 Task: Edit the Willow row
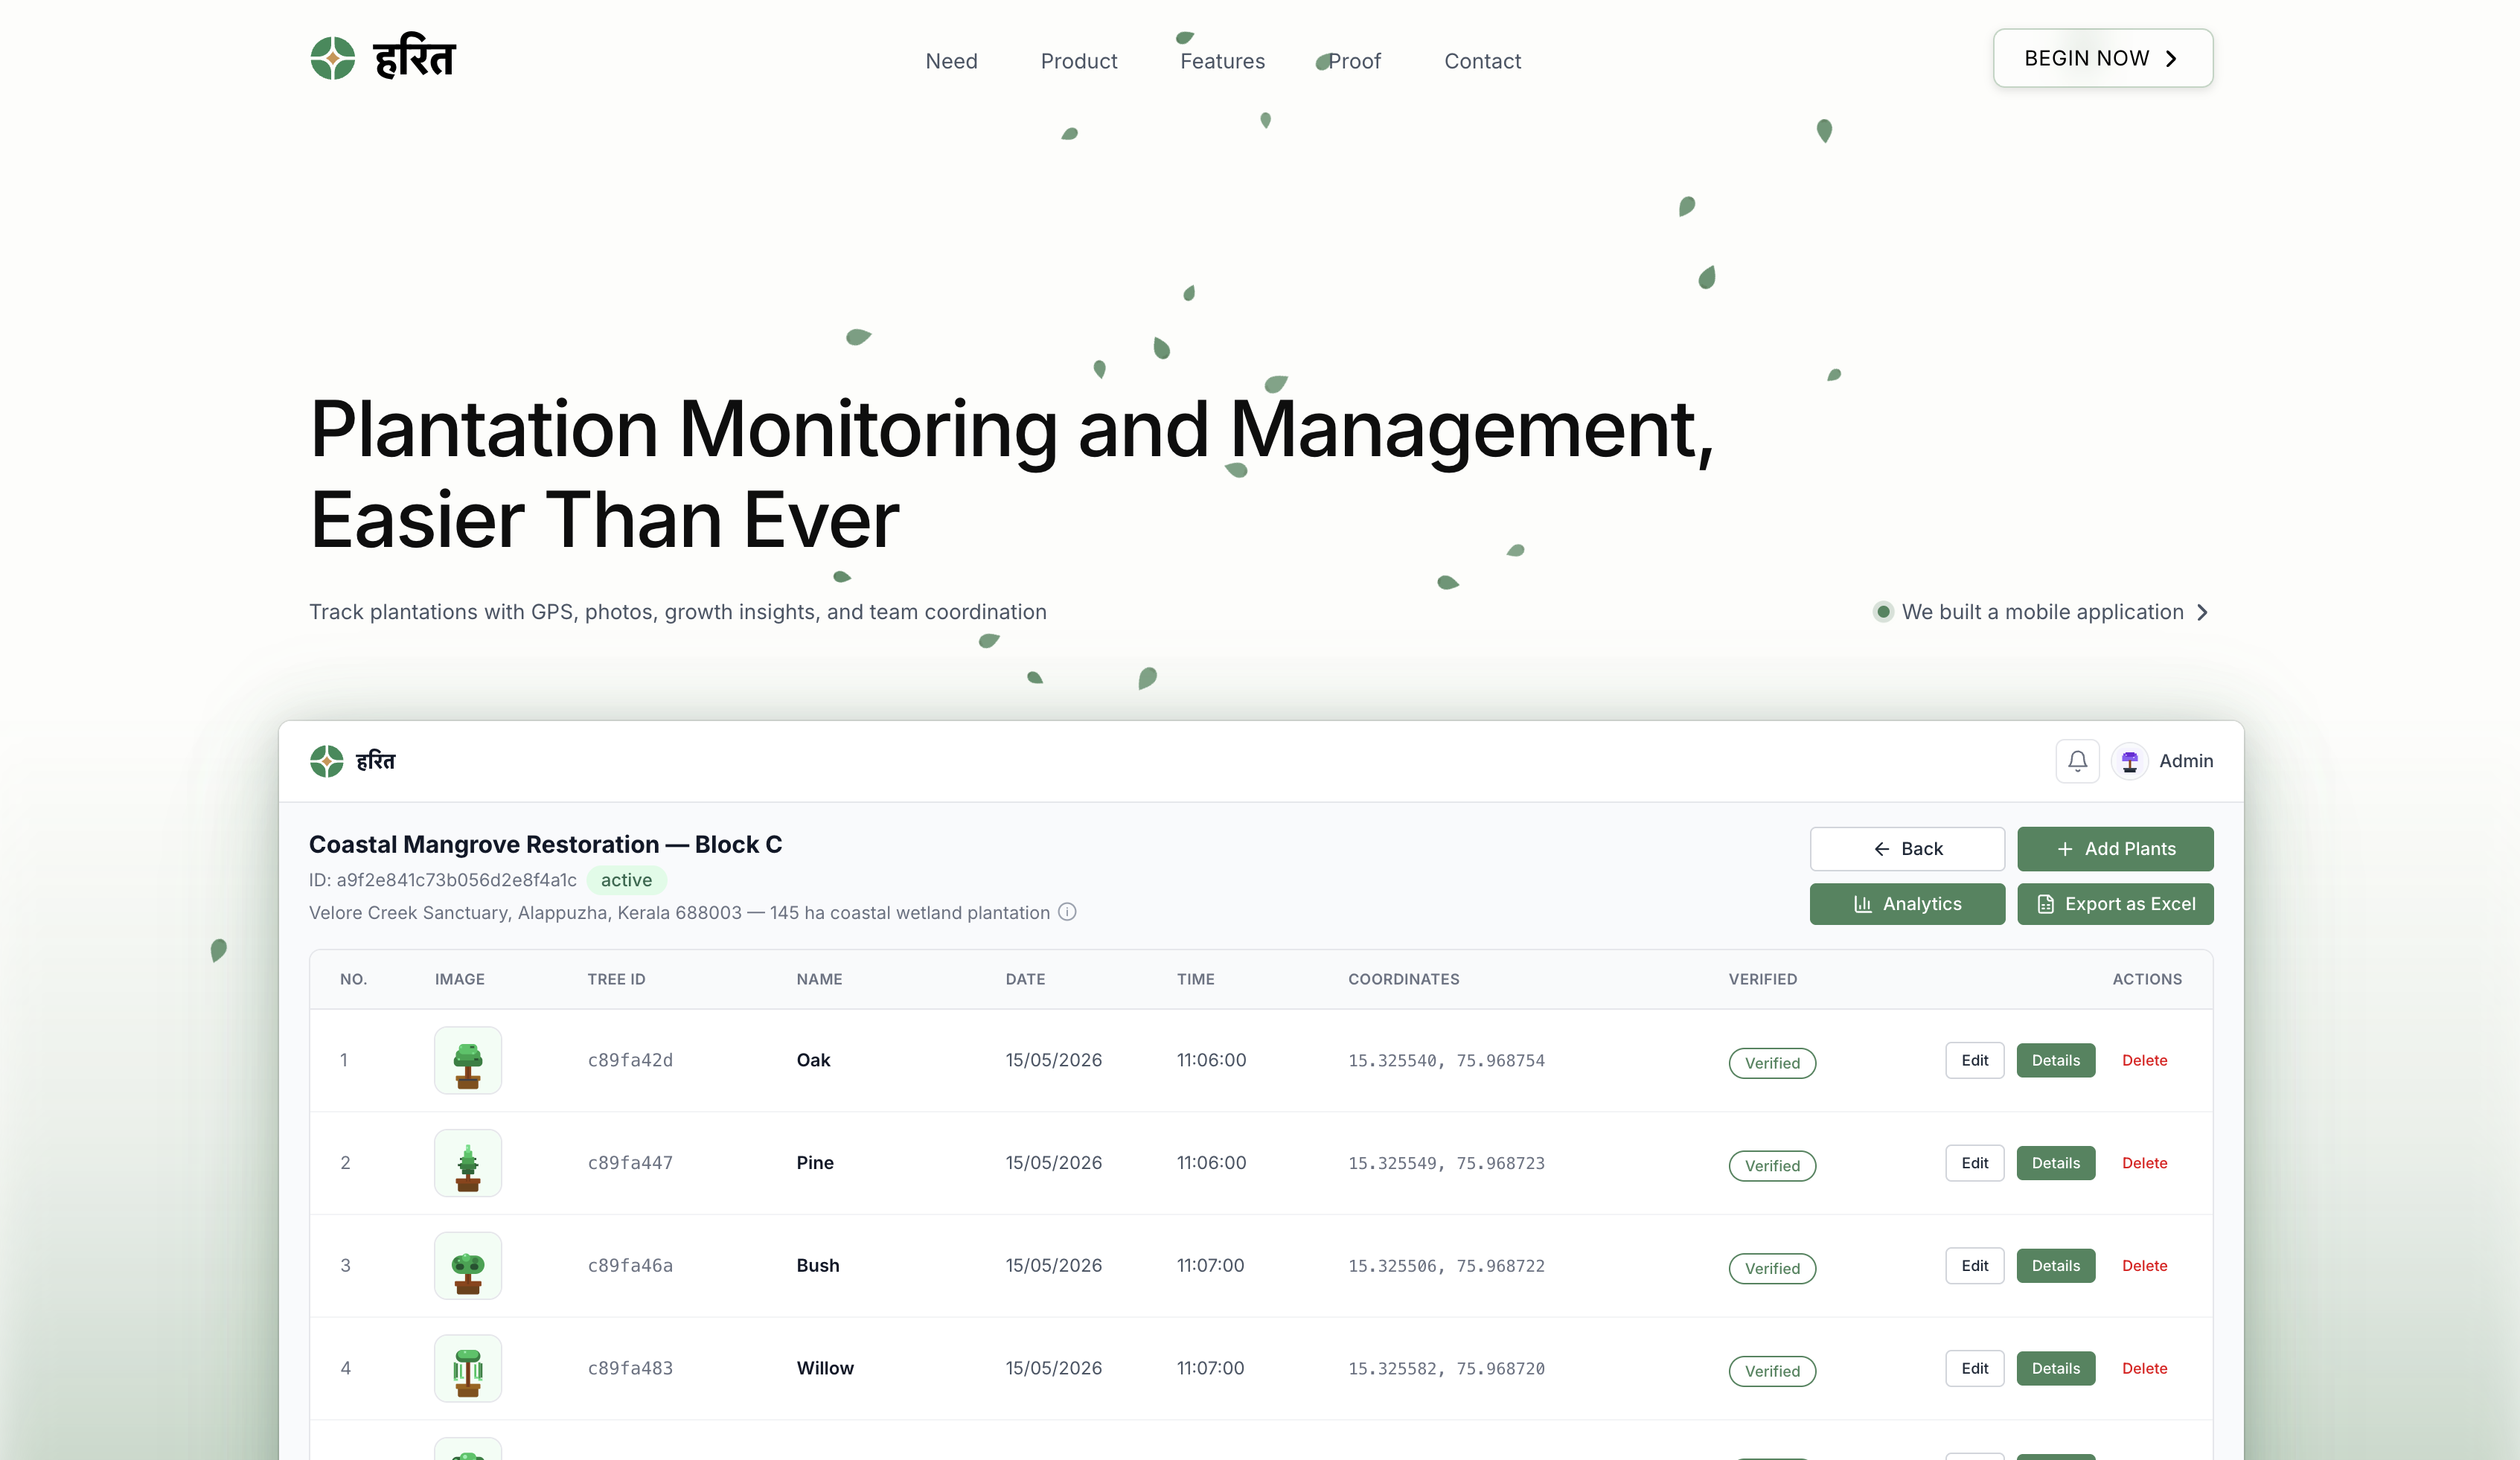[x=1974, y=1368]
